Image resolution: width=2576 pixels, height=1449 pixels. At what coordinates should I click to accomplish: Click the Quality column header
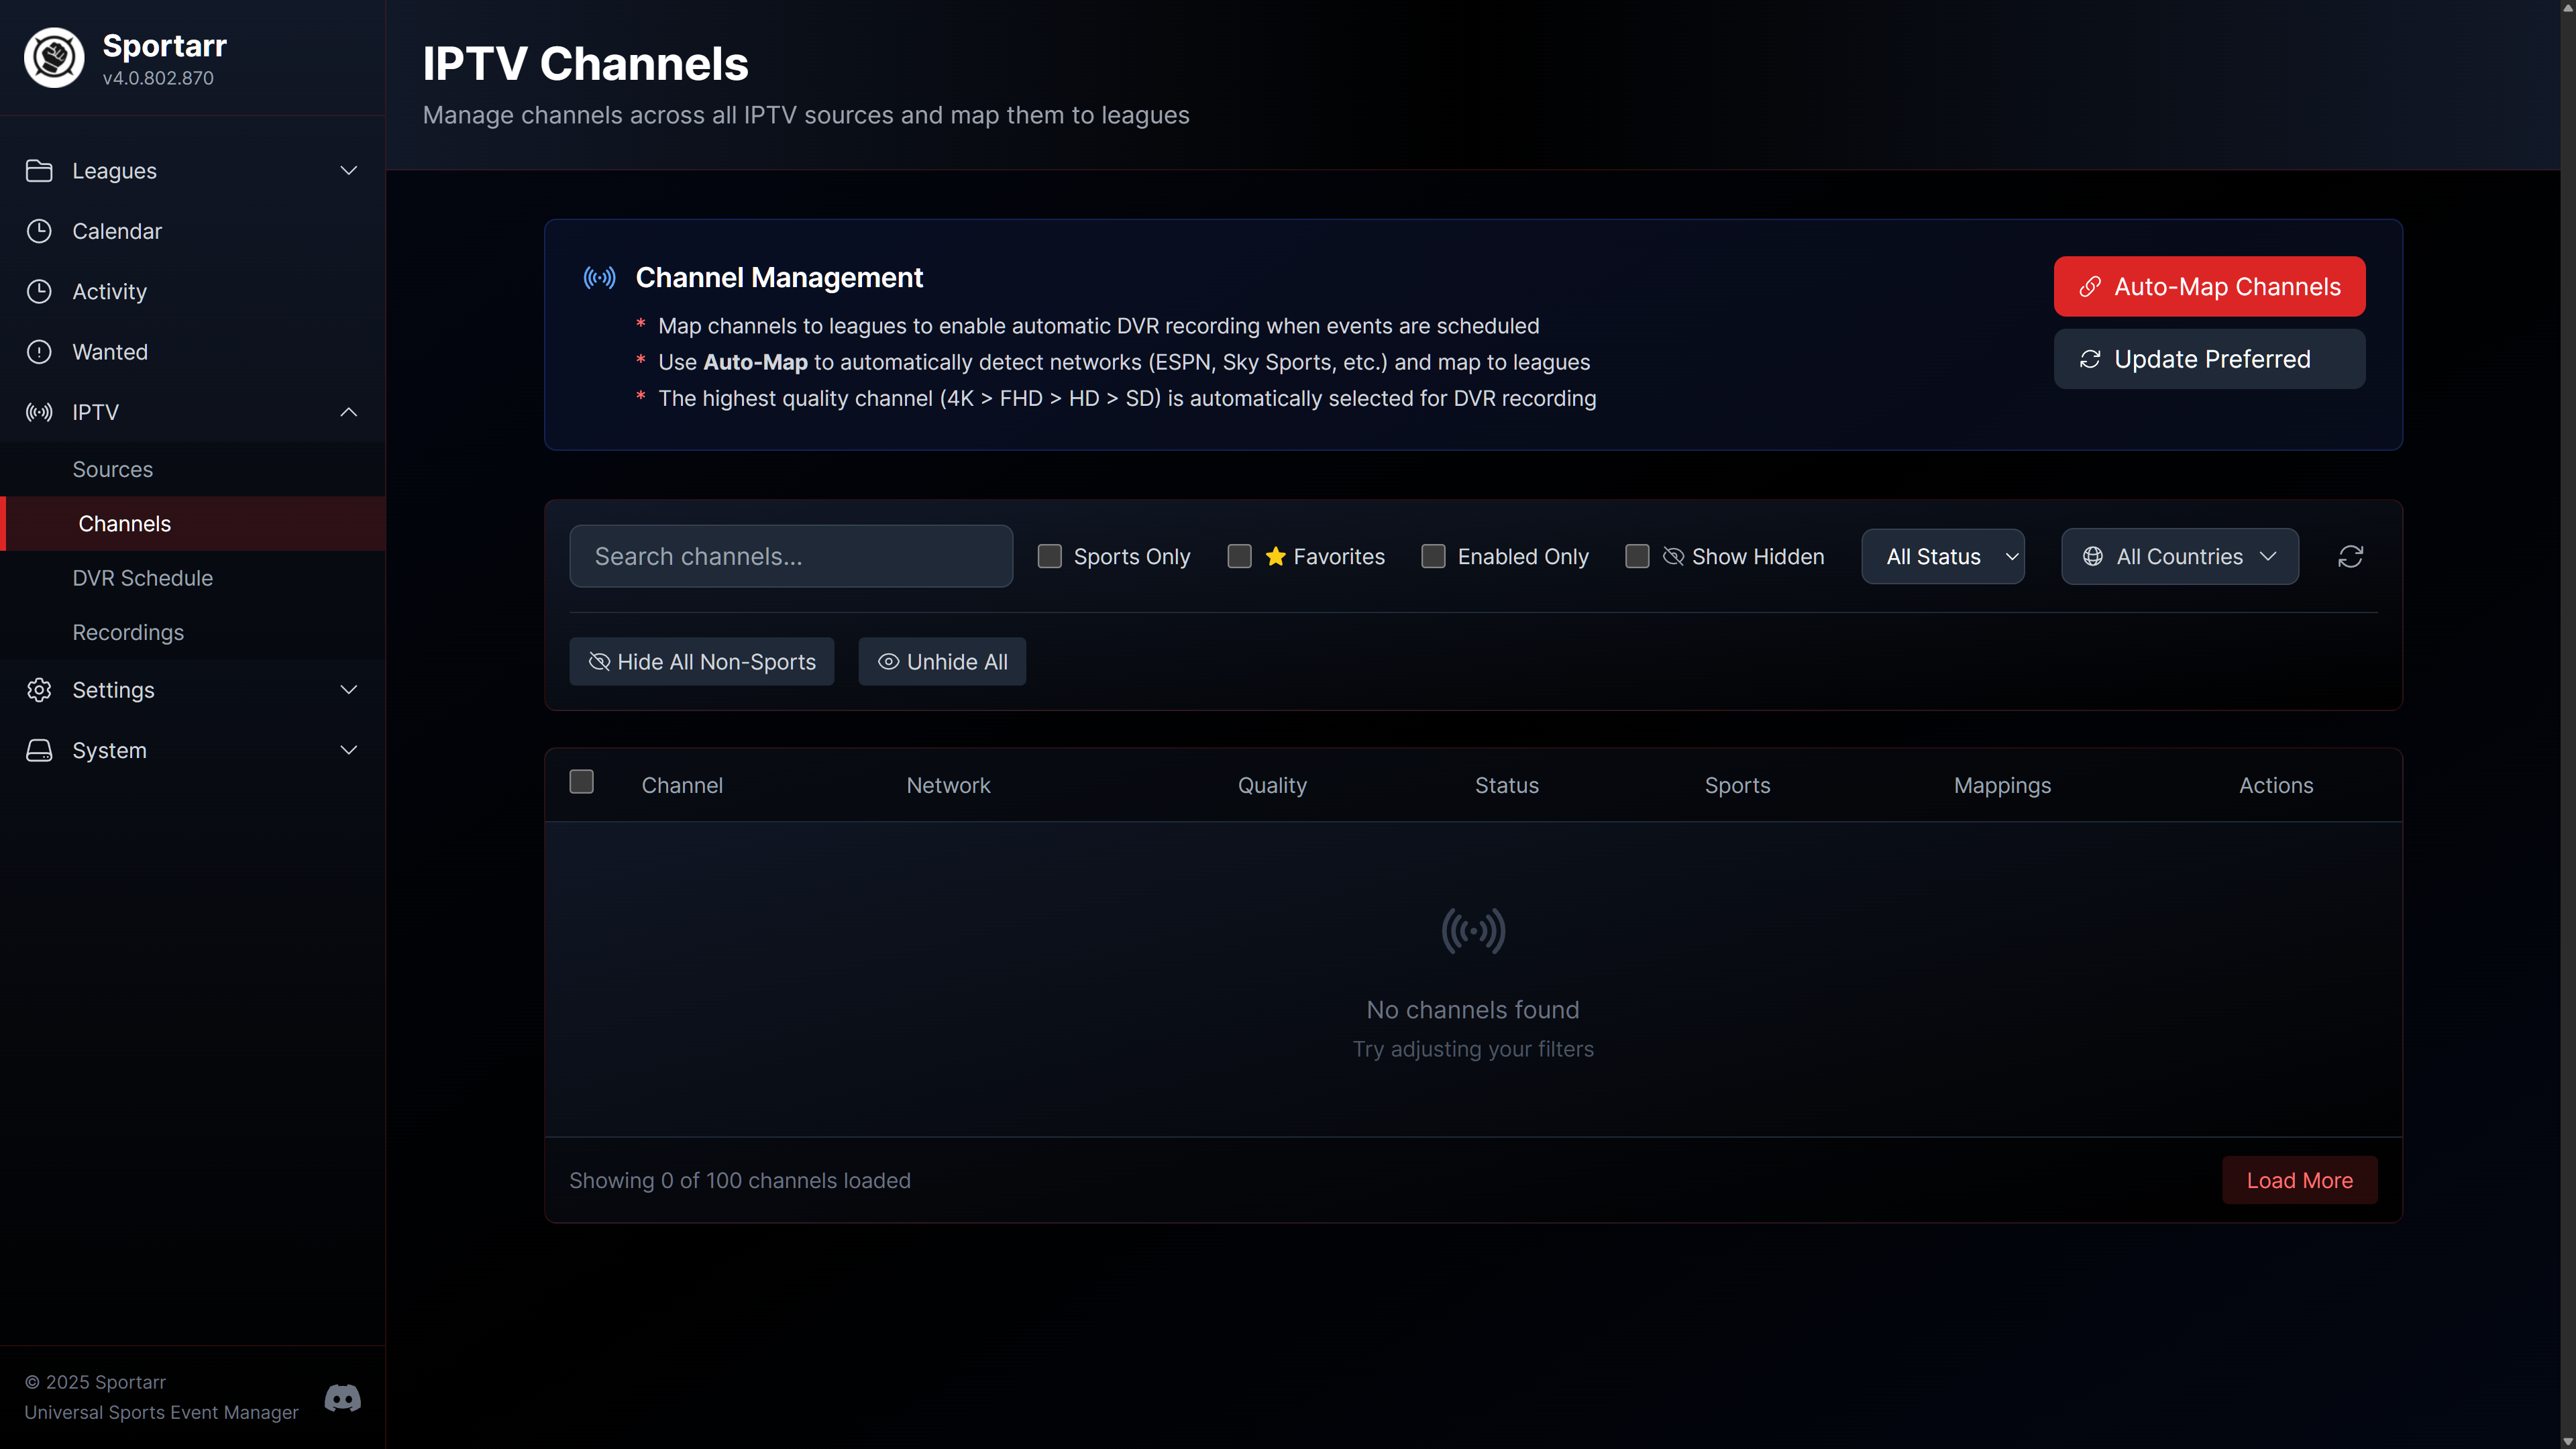[1272, 785]
